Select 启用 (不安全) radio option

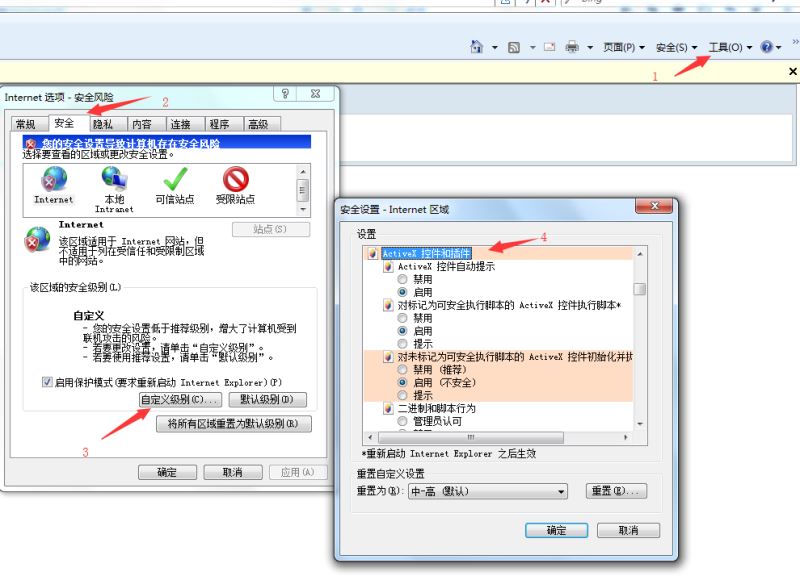(403, 382)
